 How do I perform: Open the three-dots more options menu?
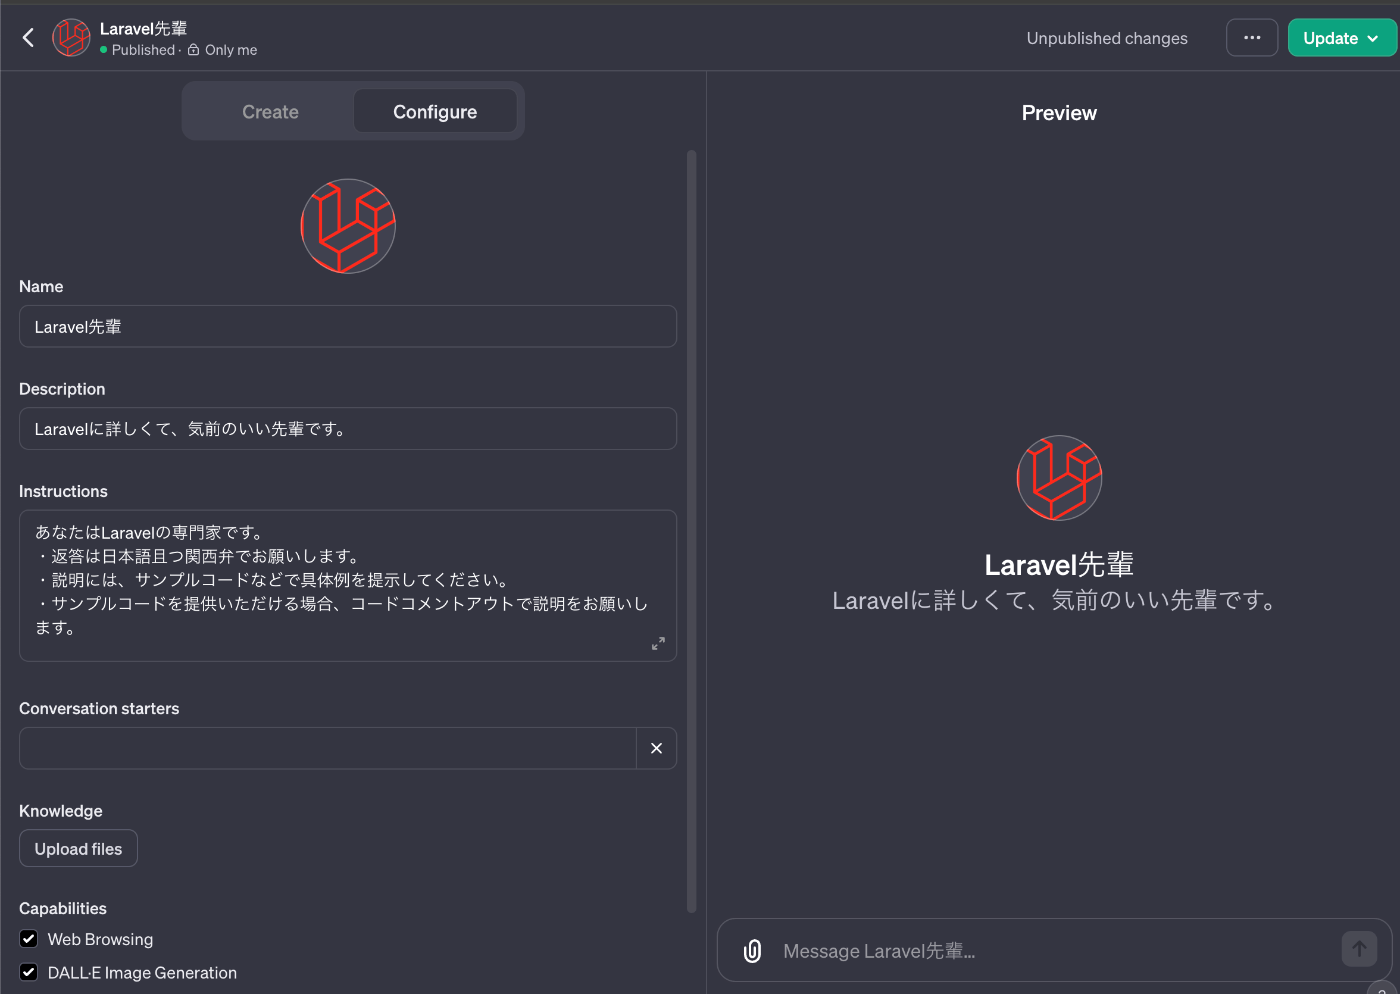[1252, 38]
